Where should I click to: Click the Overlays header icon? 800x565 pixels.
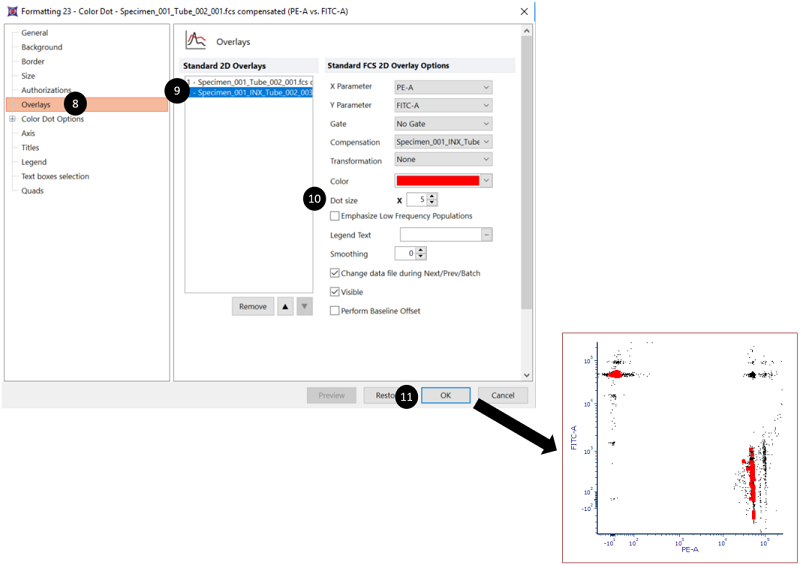tap(196, 40)
